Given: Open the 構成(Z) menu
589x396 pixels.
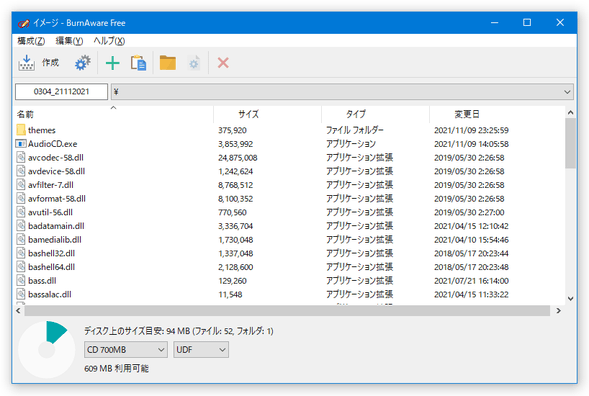Looking at the screenshot, I should [31, 41].
